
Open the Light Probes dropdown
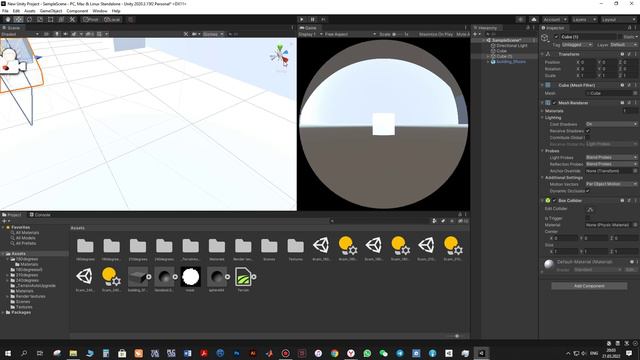pos(611,157)
